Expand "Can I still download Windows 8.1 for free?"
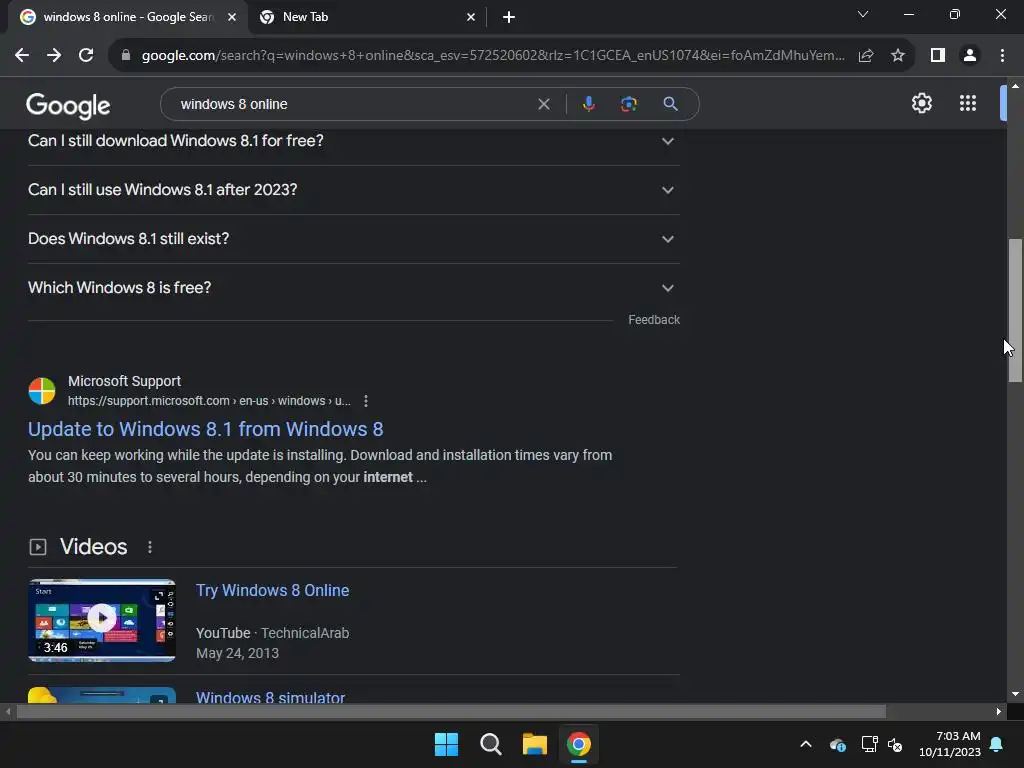1024x768 pixels. click(353, 141)
